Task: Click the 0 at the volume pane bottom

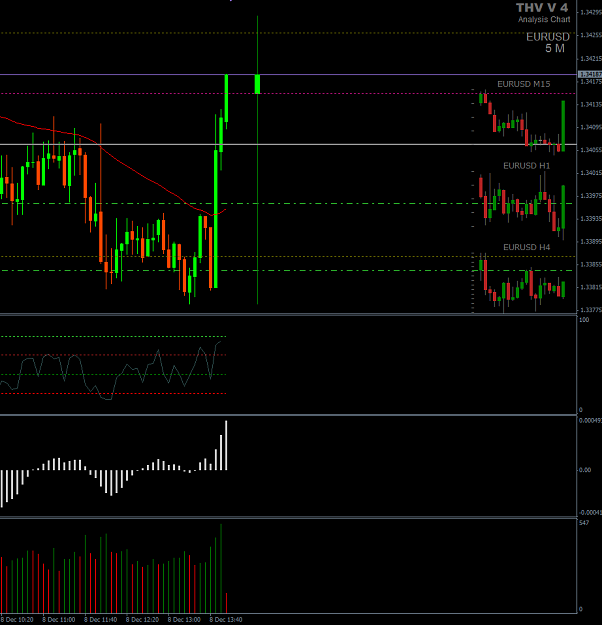Action: 580,609
